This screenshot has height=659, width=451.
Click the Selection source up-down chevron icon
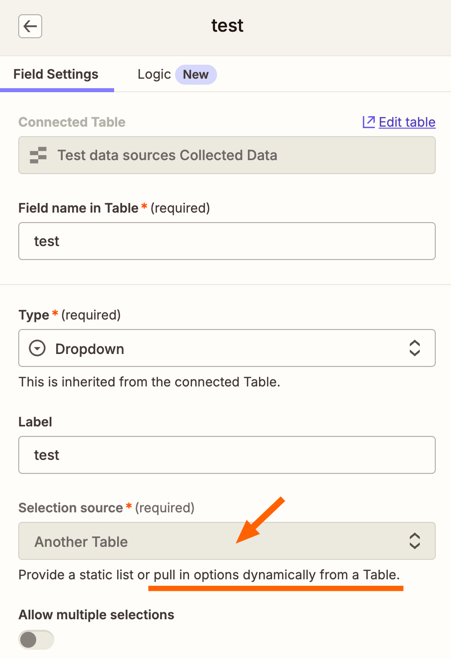pyautogui.click(x=414, y=541)
